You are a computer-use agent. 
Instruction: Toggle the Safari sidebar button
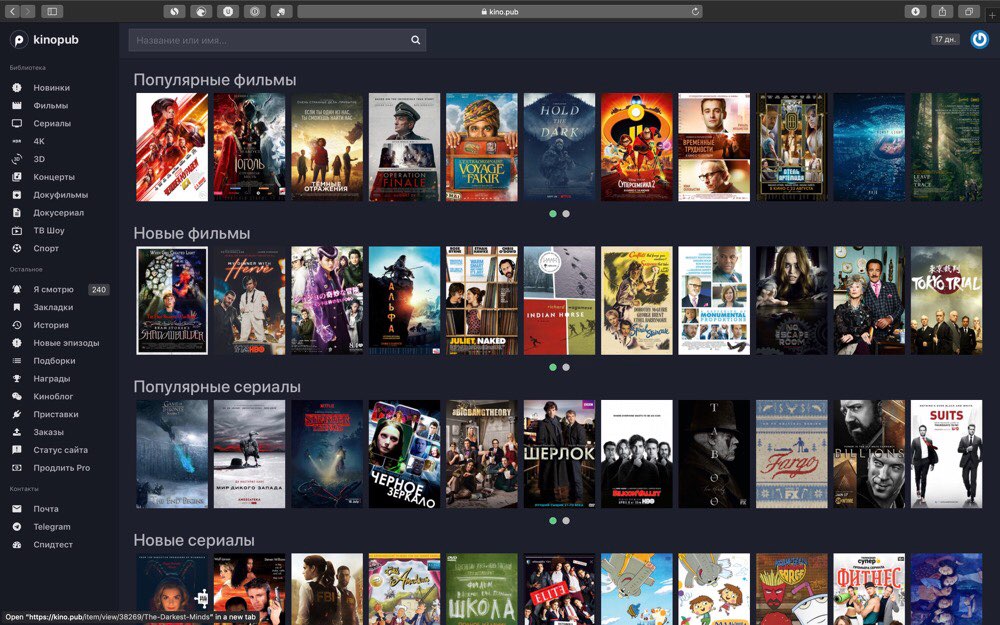[x=52, y=11]
